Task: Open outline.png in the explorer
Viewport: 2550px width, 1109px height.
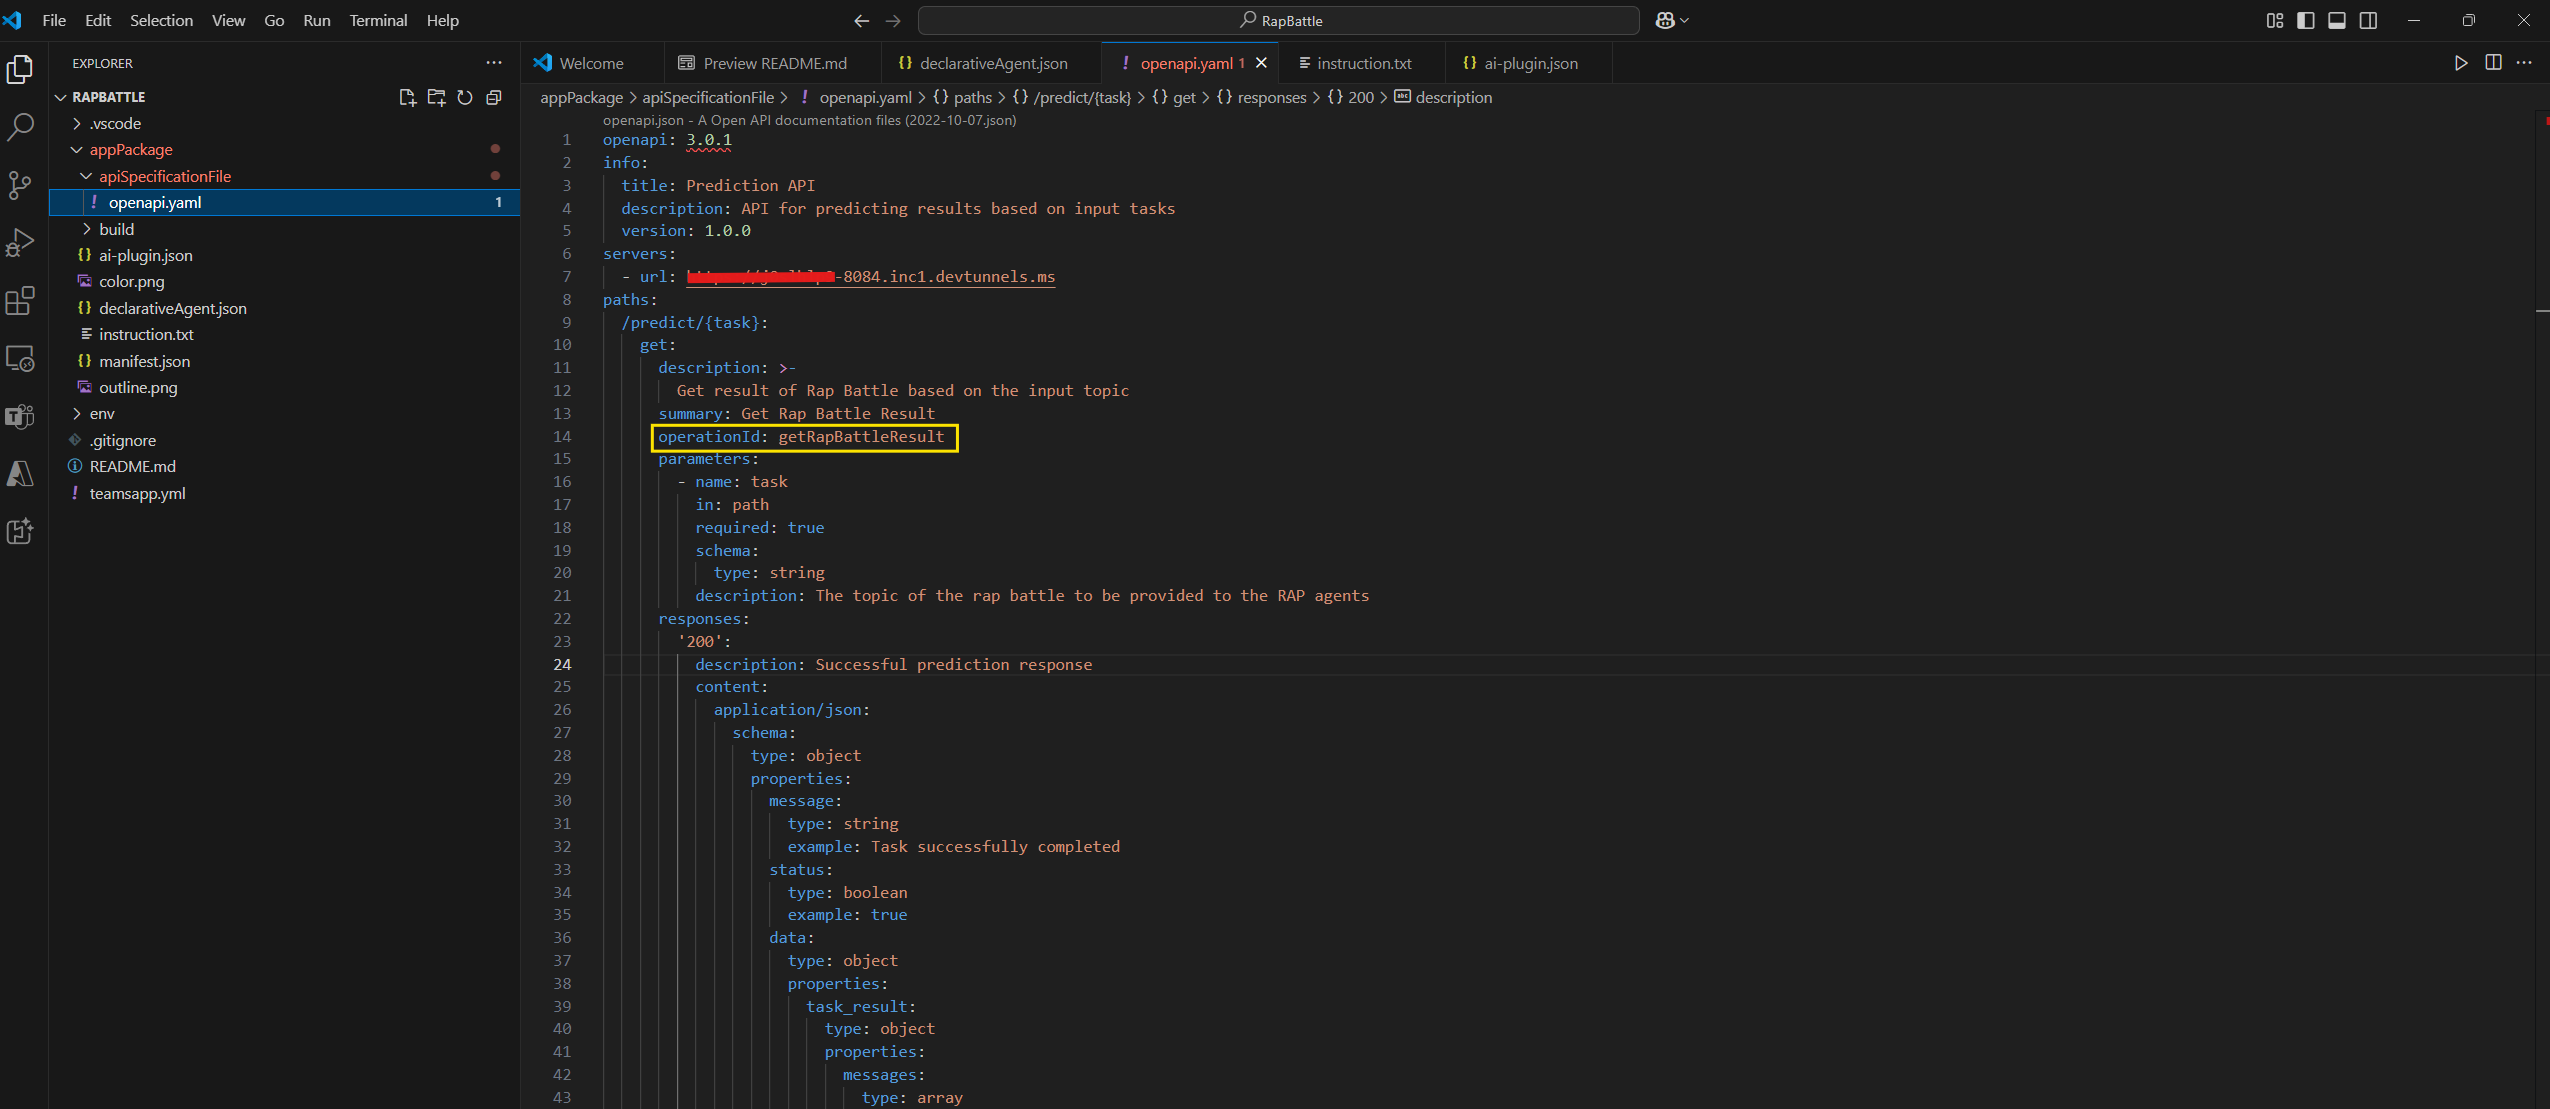Action: 285,387
